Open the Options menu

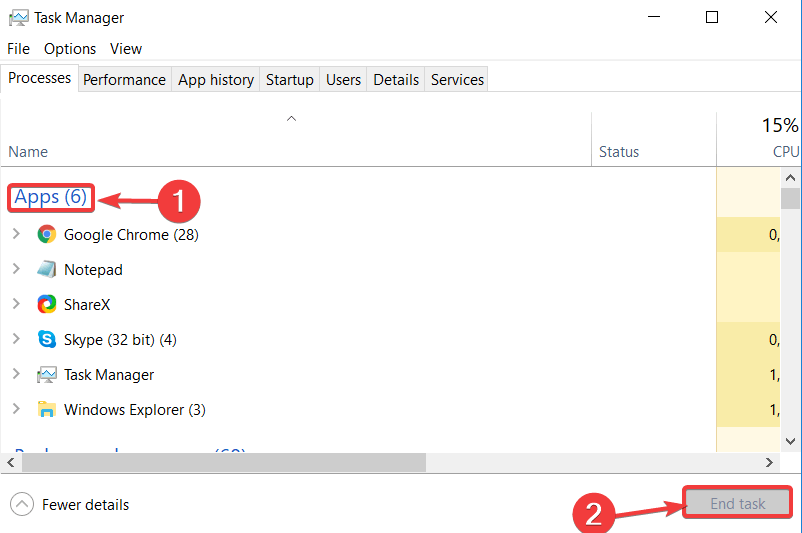coord(70,49)
